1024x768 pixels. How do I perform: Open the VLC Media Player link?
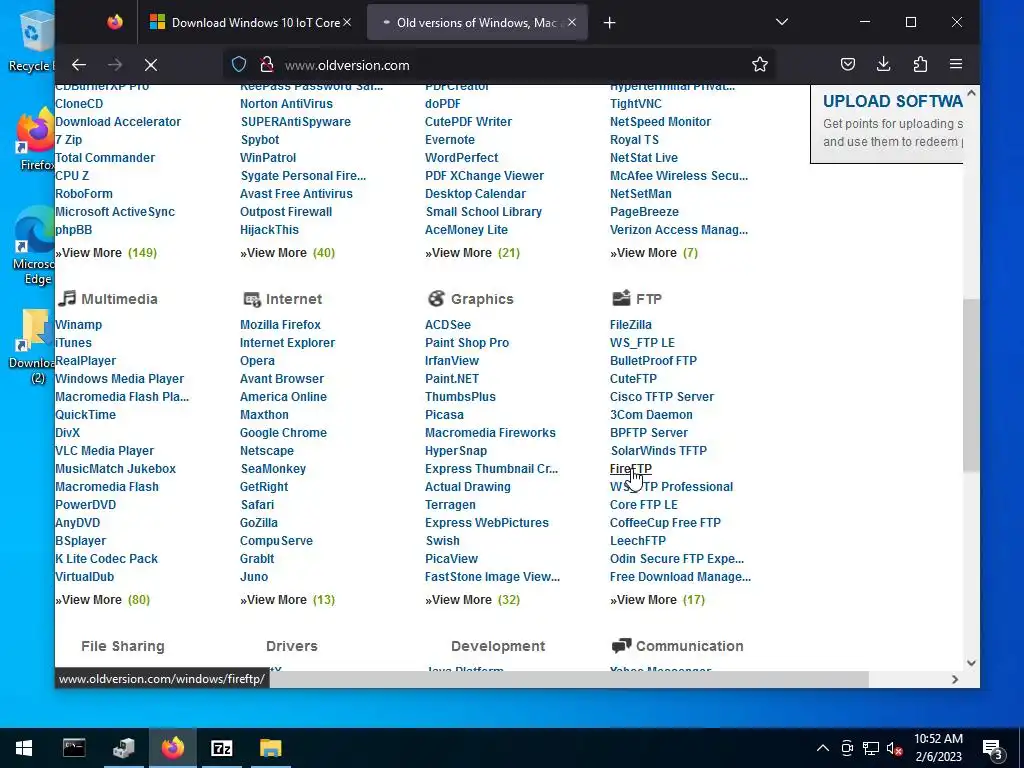[x=104, y=451]
